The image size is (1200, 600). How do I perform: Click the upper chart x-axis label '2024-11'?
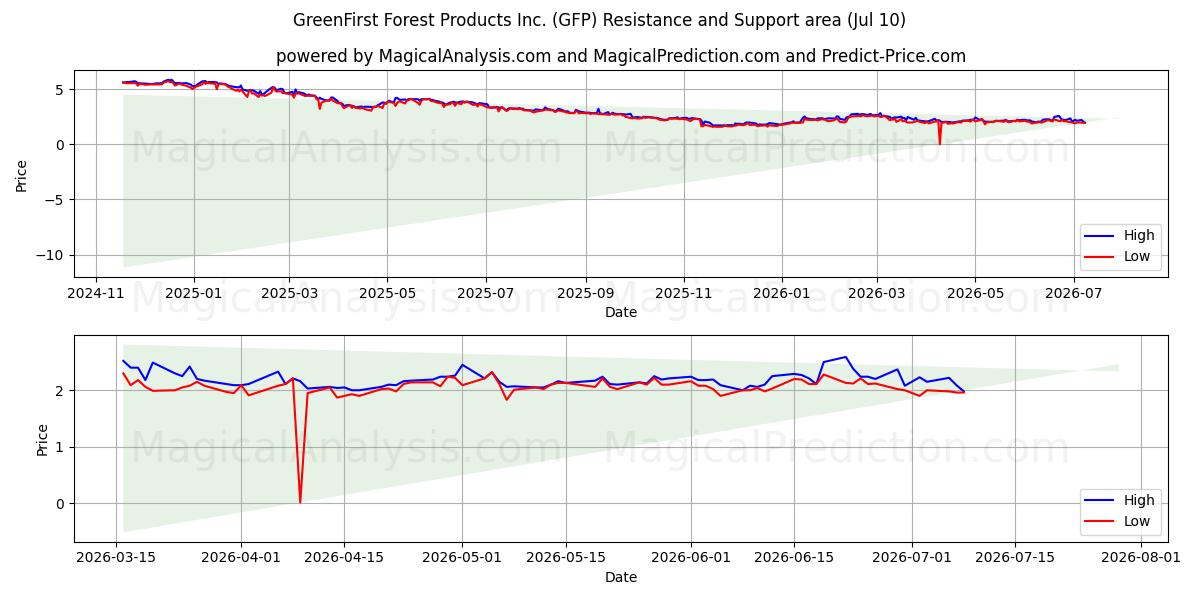point(96,294)
